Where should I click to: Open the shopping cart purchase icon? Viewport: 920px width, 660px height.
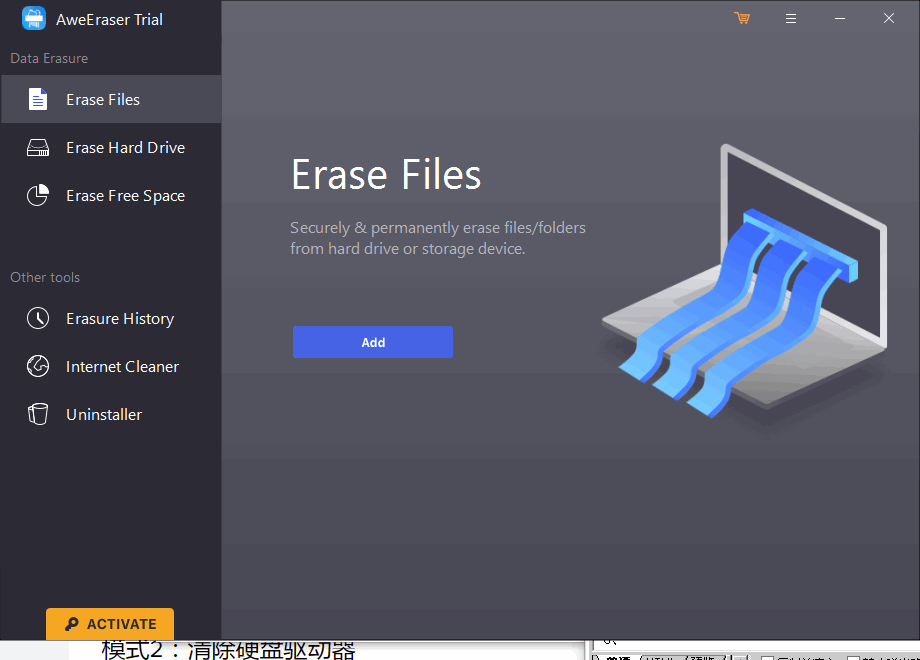coord(742,18)
